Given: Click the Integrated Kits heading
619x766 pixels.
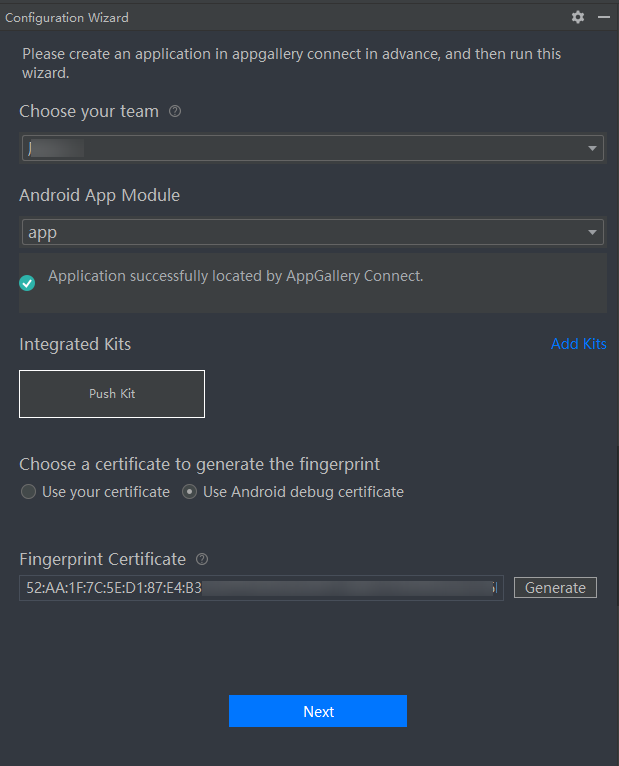Looking at the screenshot, I should coord(75,344).
